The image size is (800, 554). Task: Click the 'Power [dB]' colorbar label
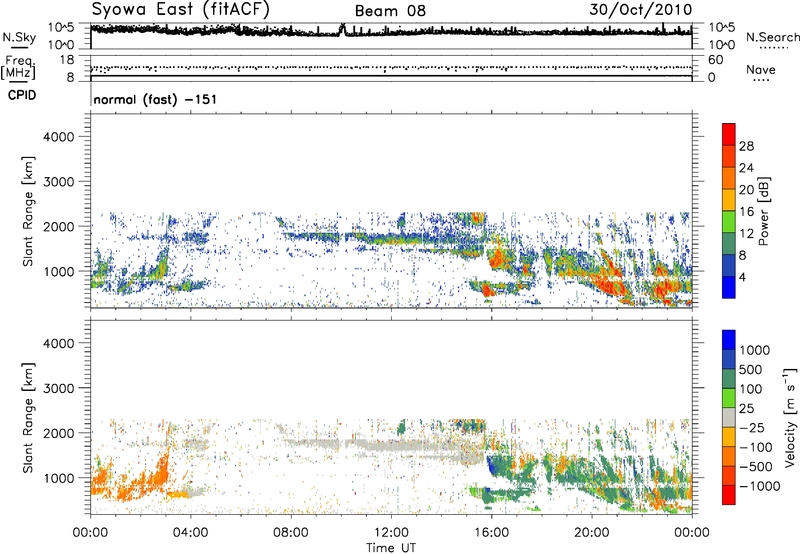[x=763, y=211]
